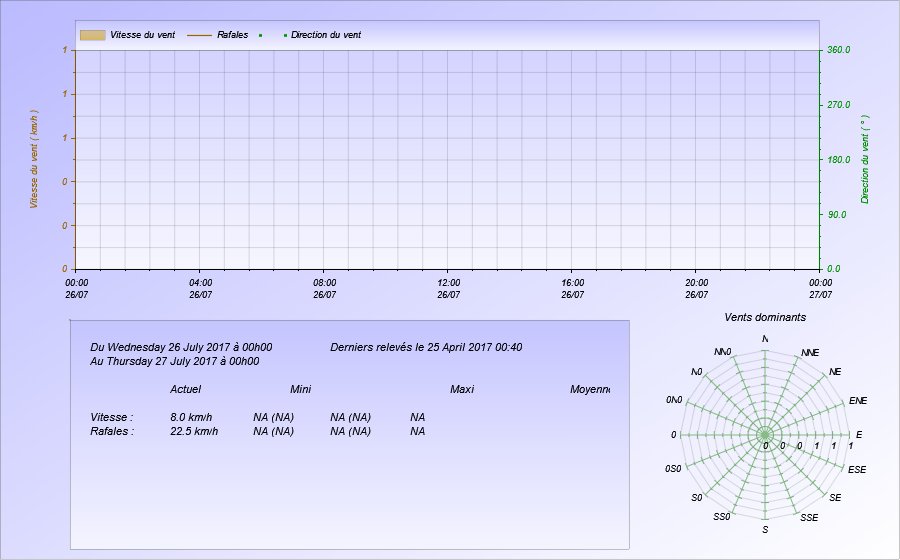Click the 'NNE' compass label
Screen dimensions: 900x560
click(810, 353)
